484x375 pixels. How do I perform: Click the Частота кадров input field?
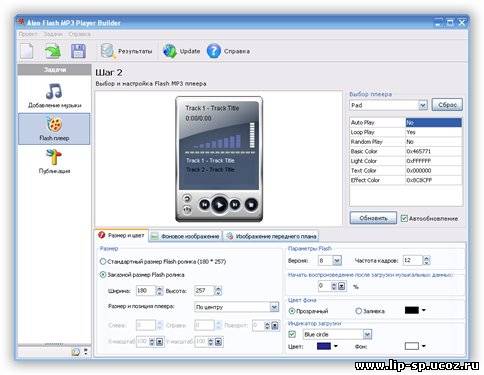[x=413, y=260]
